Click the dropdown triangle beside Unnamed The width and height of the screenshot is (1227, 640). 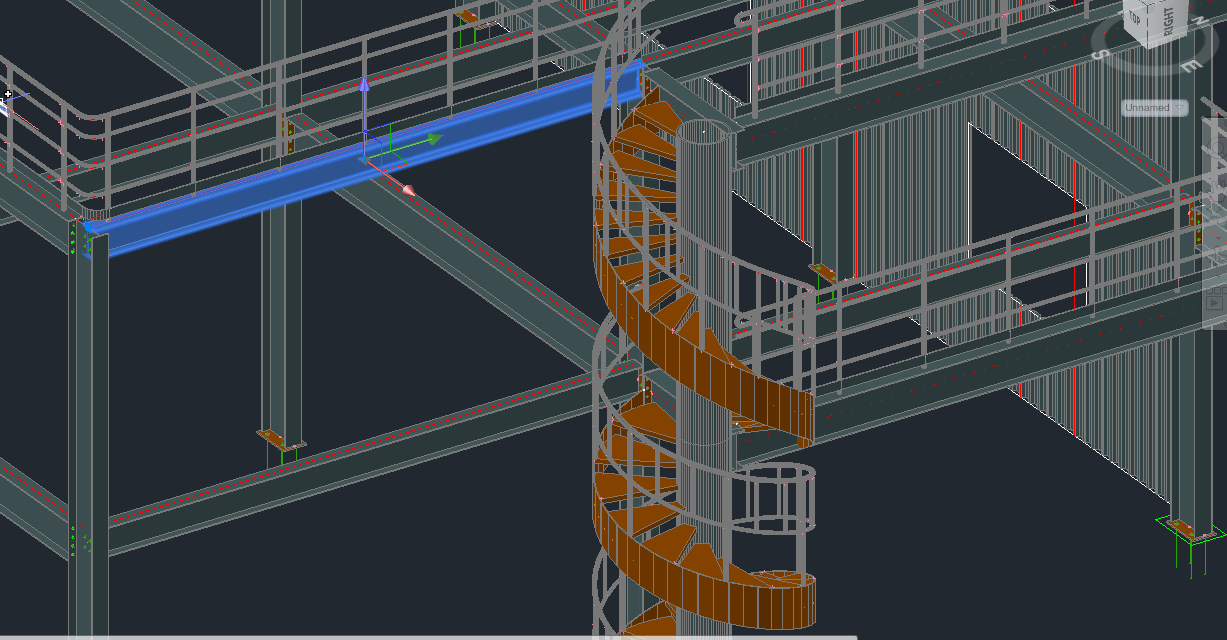tap(1179, 107)
